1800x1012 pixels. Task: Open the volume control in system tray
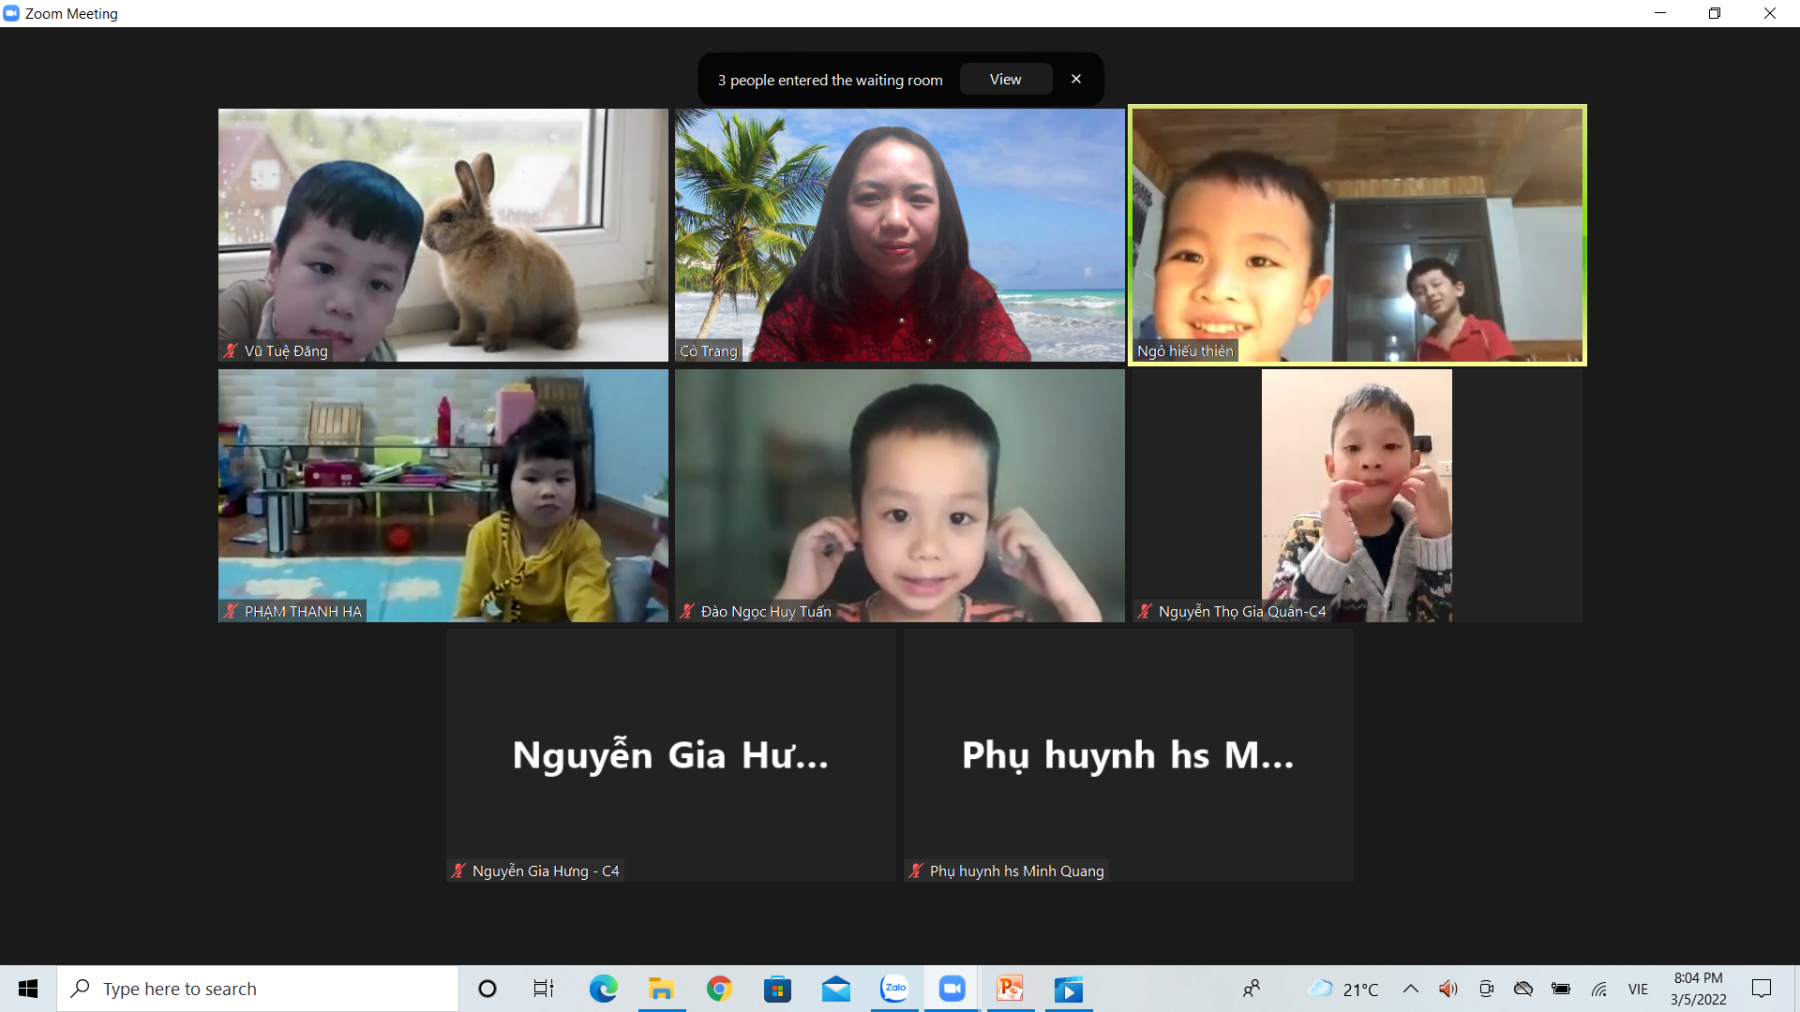tap(1447, 989)
